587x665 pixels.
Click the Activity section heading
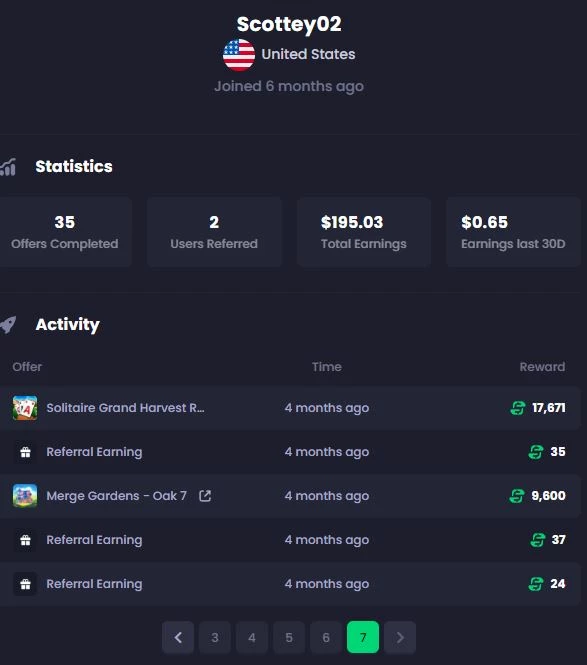[x=67, y=325]
